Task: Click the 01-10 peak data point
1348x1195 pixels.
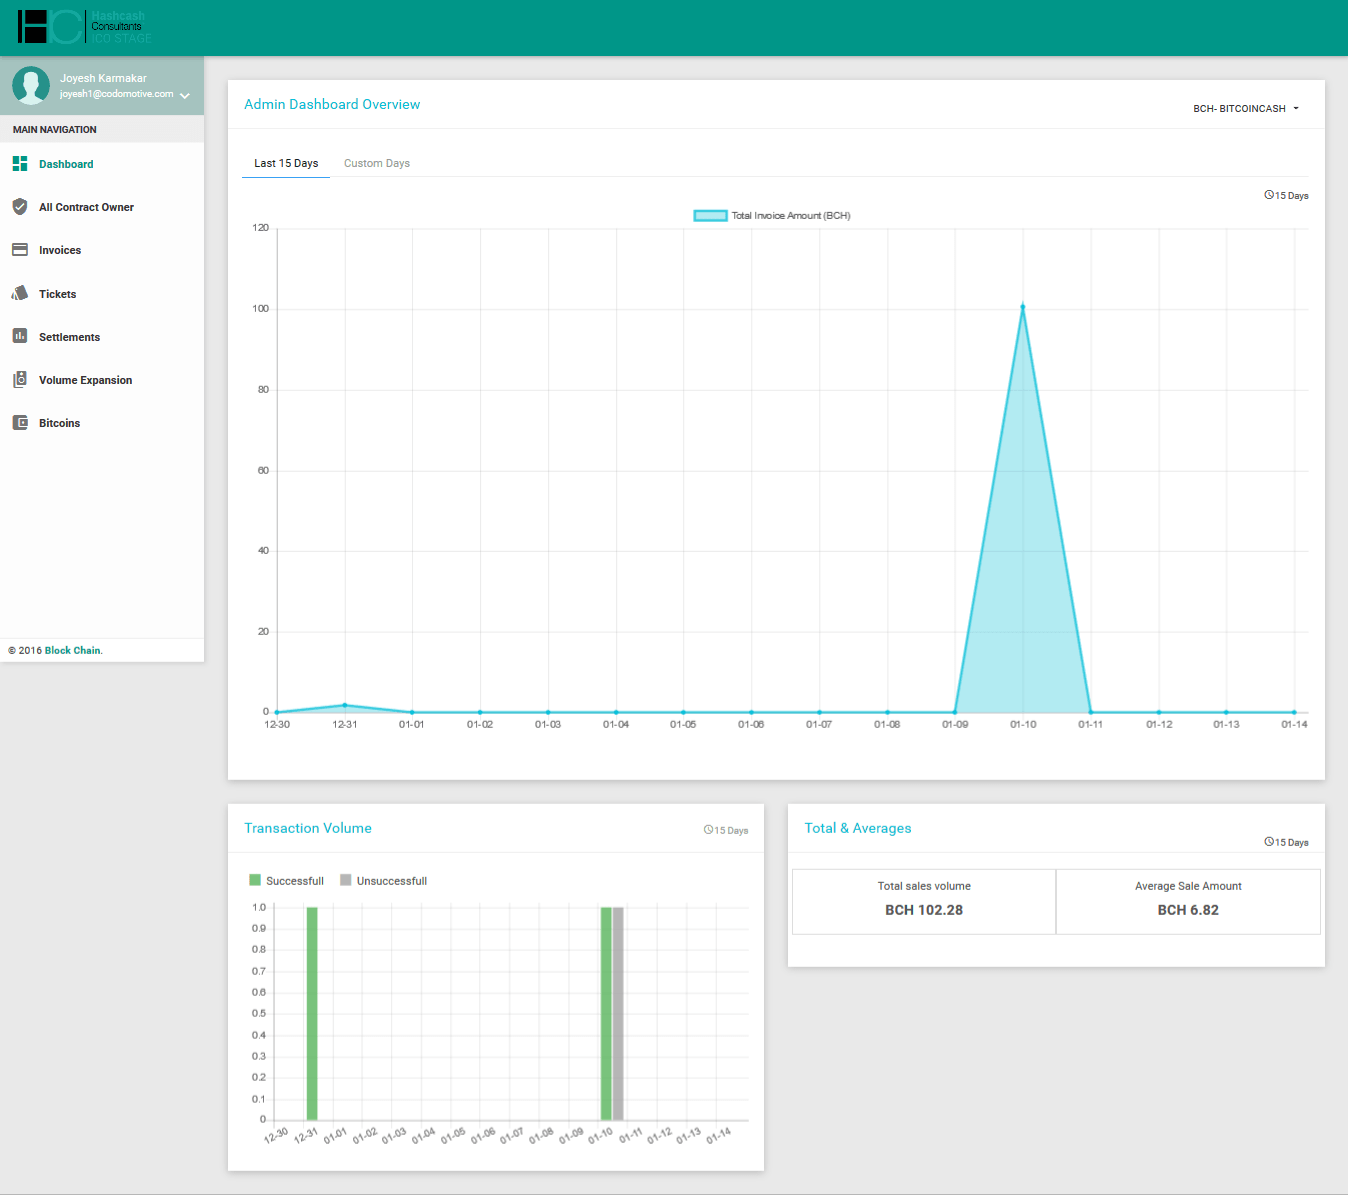Action: (1022, 307)
